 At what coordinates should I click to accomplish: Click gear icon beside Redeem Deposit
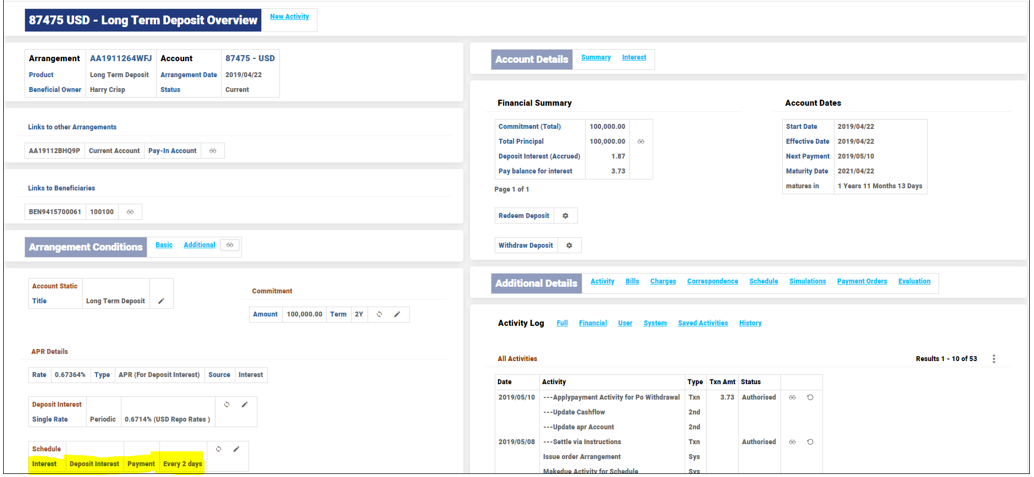click(565, 216)
